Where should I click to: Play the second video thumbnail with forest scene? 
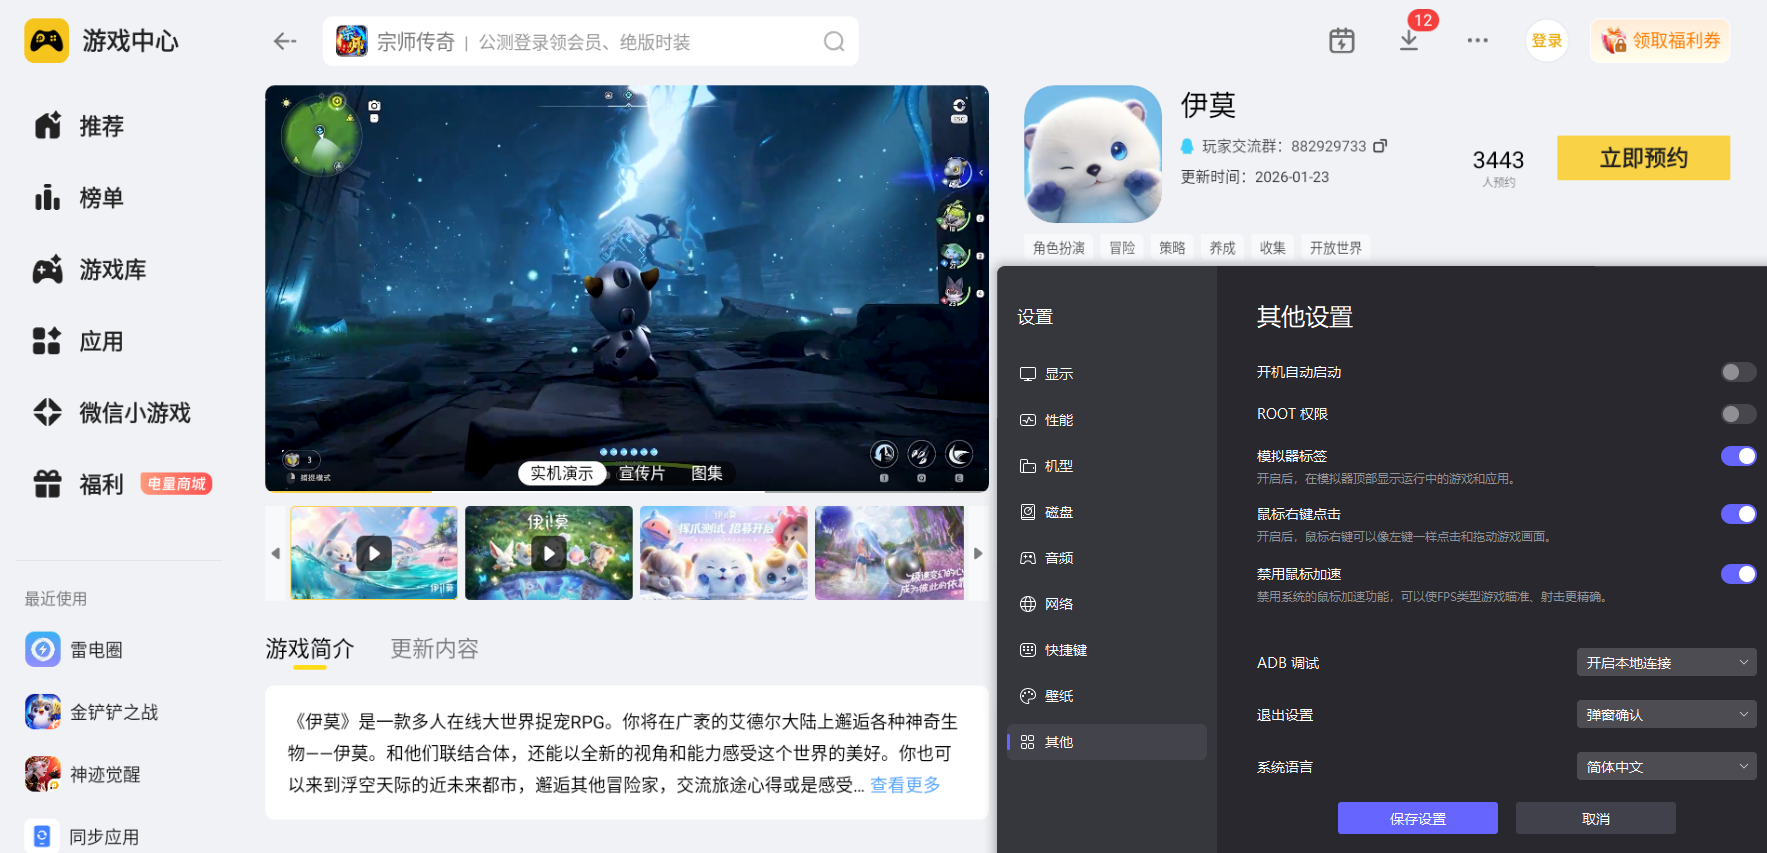549,553
